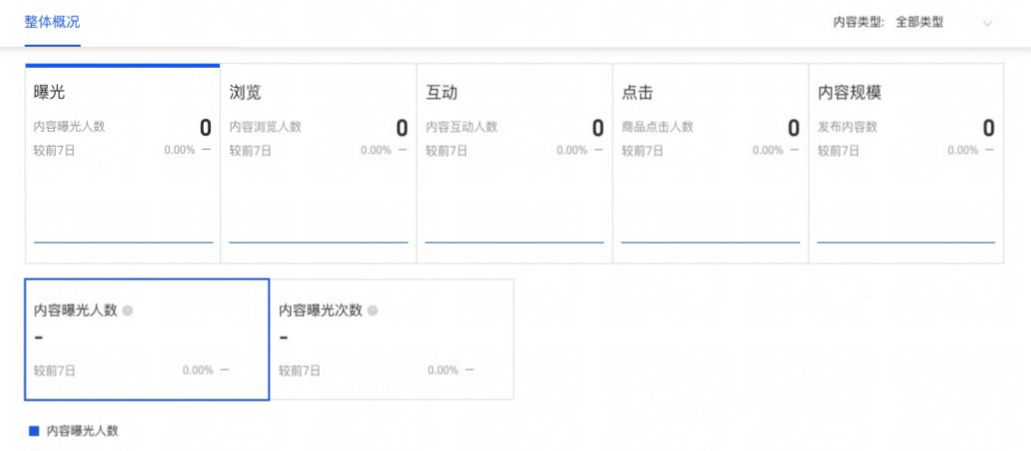Switch to the 整体概况 tab
This screenshot has height=451, width=1031.
point(53,22)
